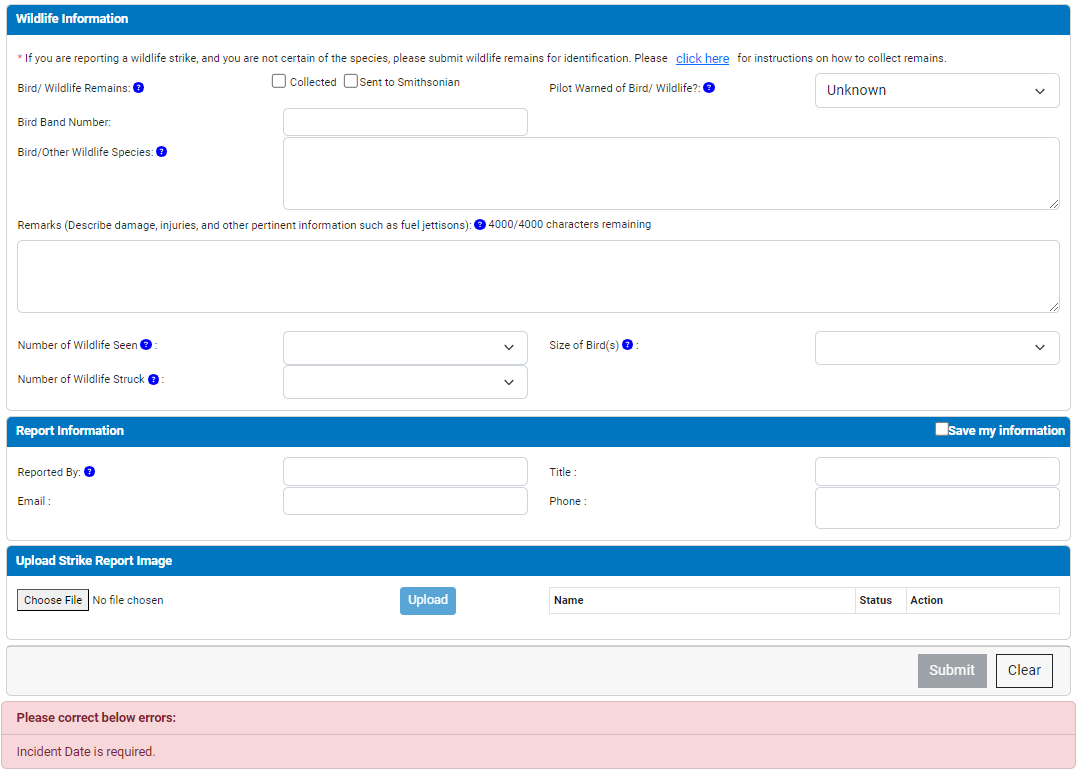1088x779 pixels.
Task: Open help icon beside Pilot Warned of Bird/ Wildlife
Action: coord(709,87)
